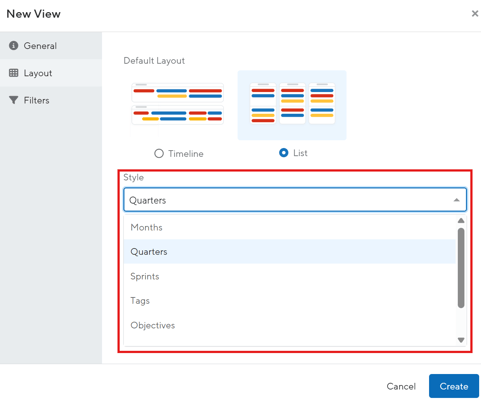
Task: Select the highlighted Quarters option
Action: pos(289,252)
